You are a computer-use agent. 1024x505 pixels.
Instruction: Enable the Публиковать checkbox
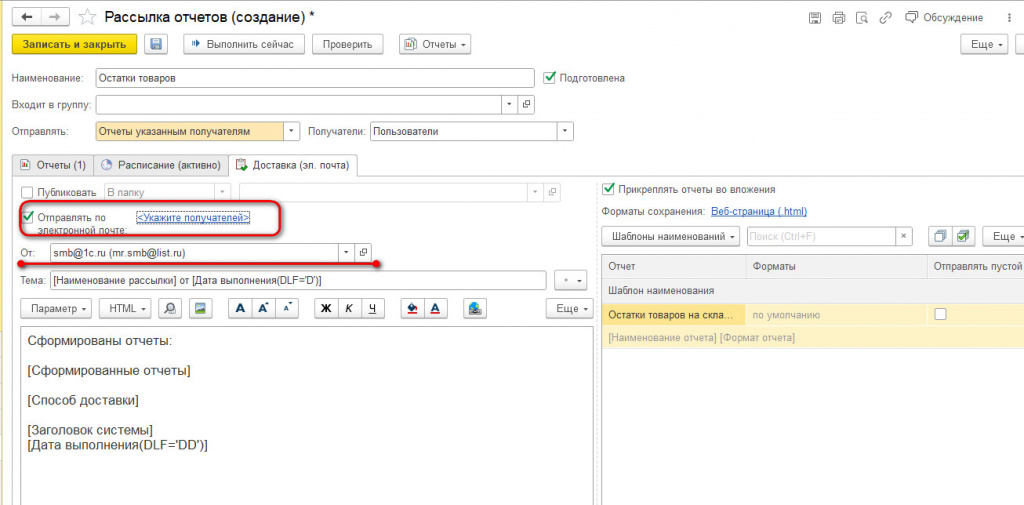coord(27,192)
